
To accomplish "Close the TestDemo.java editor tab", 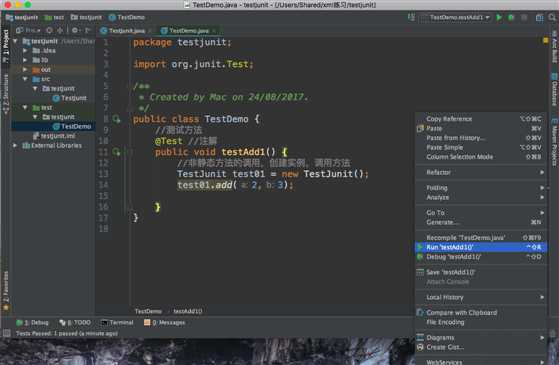I will pyautogui.click(x=214, y=31).
